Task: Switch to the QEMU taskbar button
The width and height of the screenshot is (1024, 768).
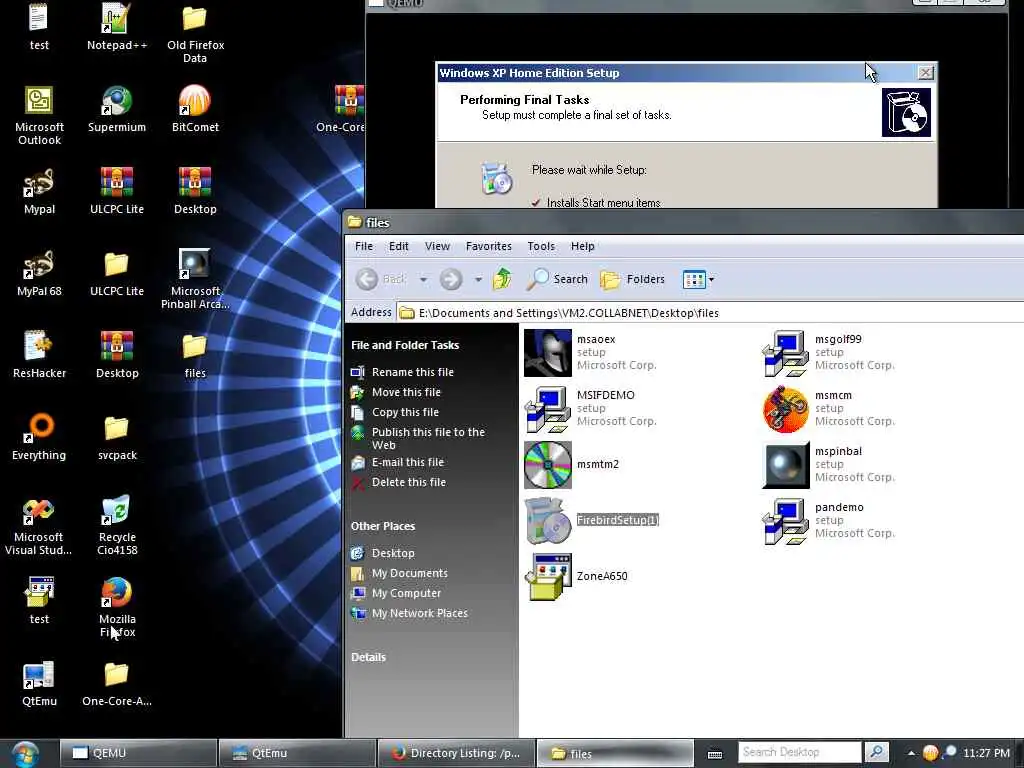Action: [138, 753]
